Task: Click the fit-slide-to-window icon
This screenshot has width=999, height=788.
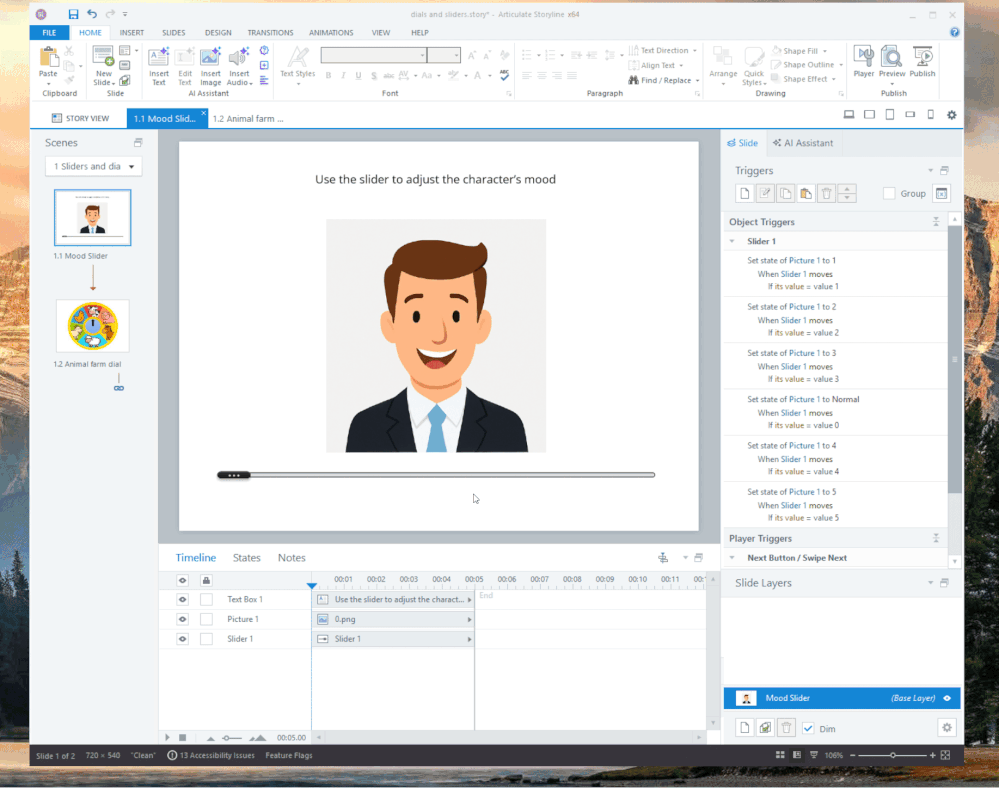Action: 945,755
